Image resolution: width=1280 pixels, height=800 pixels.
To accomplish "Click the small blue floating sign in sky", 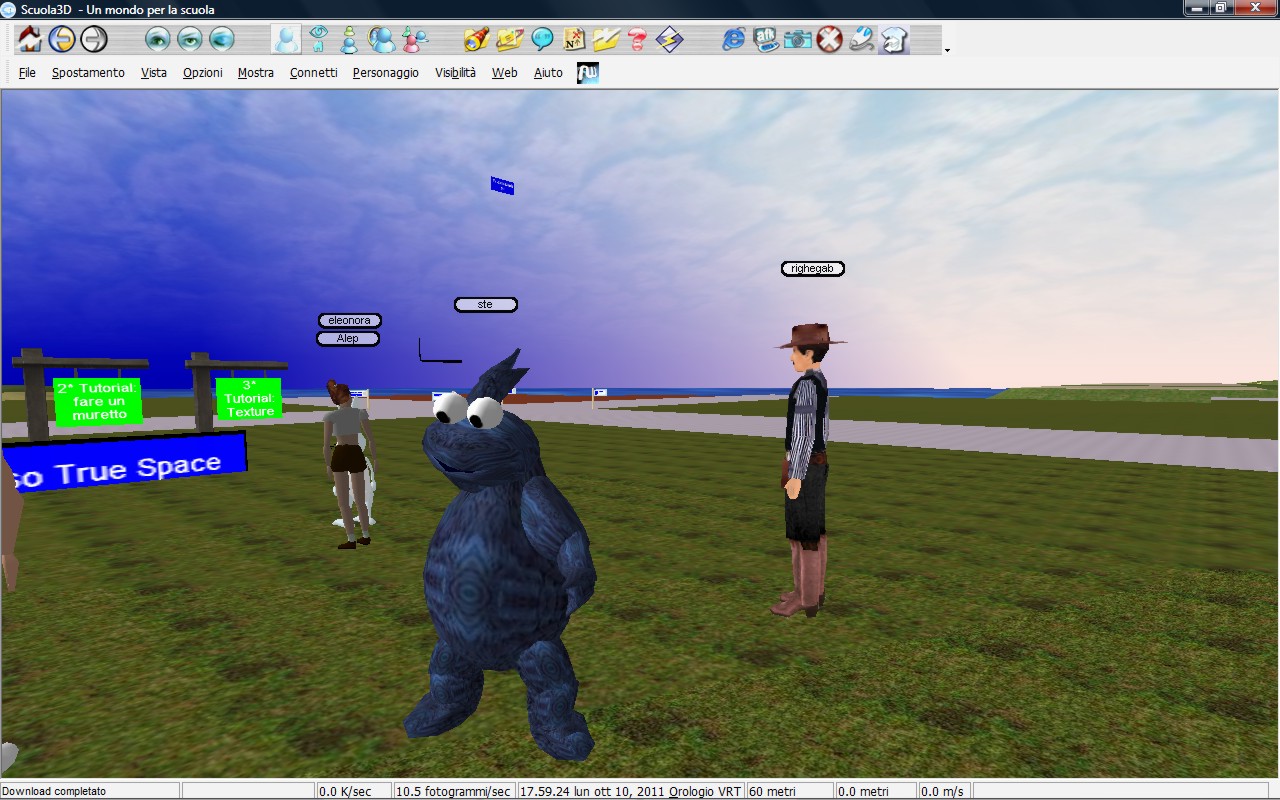I will pos(502,185).
